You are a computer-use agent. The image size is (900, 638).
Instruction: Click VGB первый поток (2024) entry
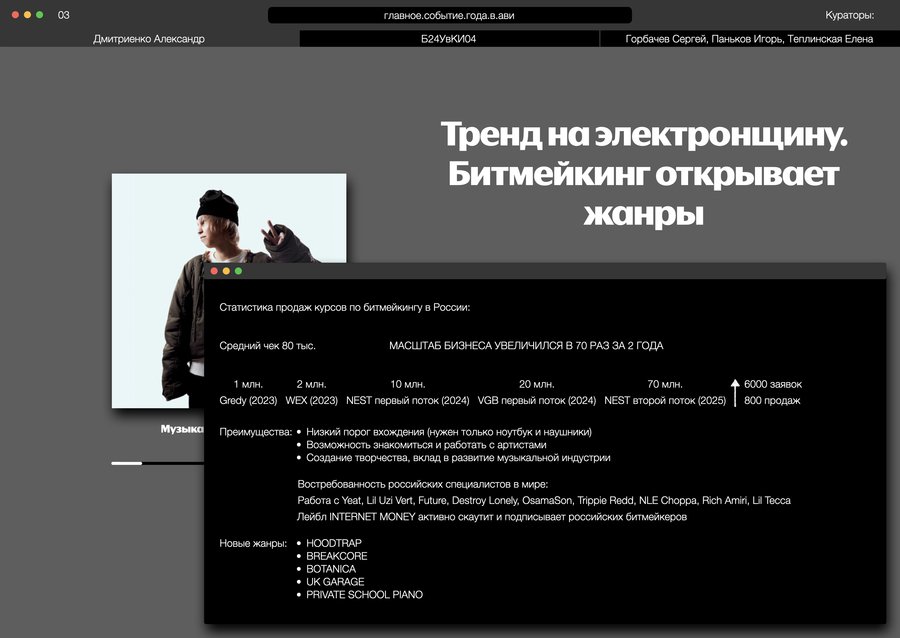[537, 400]
